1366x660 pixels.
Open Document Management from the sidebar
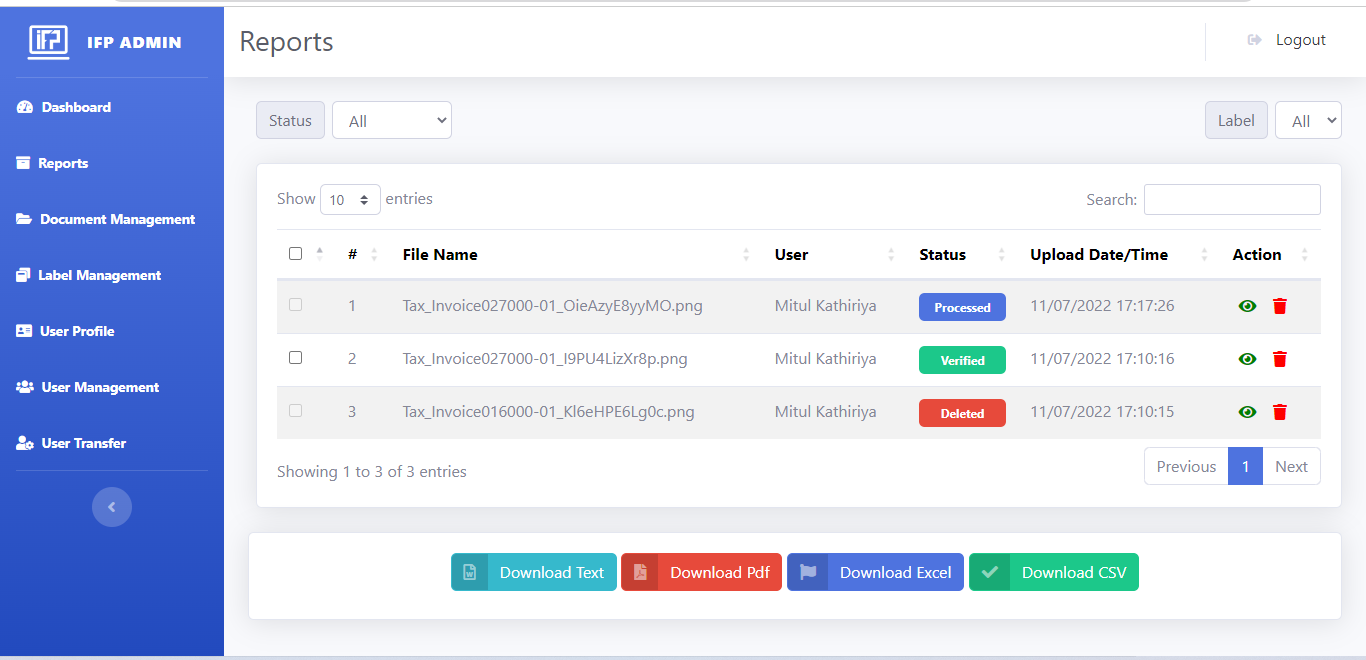(117, 219)
